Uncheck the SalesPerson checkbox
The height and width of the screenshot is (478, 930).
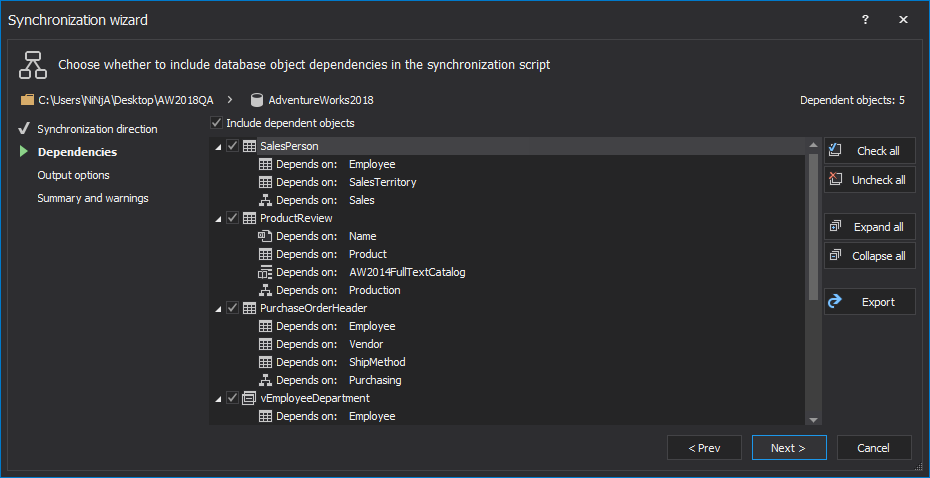click(232, 146)
